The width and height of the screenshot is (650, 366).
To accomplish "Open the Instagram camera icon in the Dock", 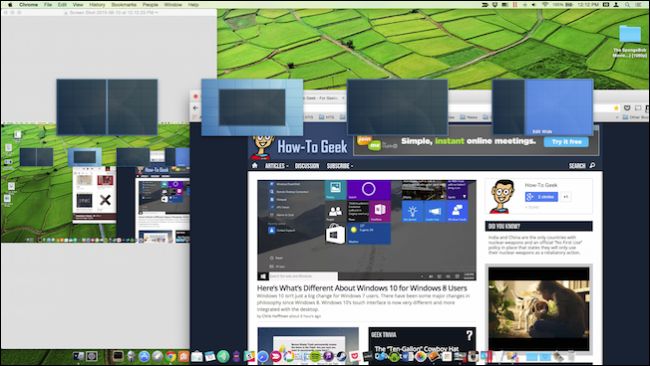I will pos(473,356).
